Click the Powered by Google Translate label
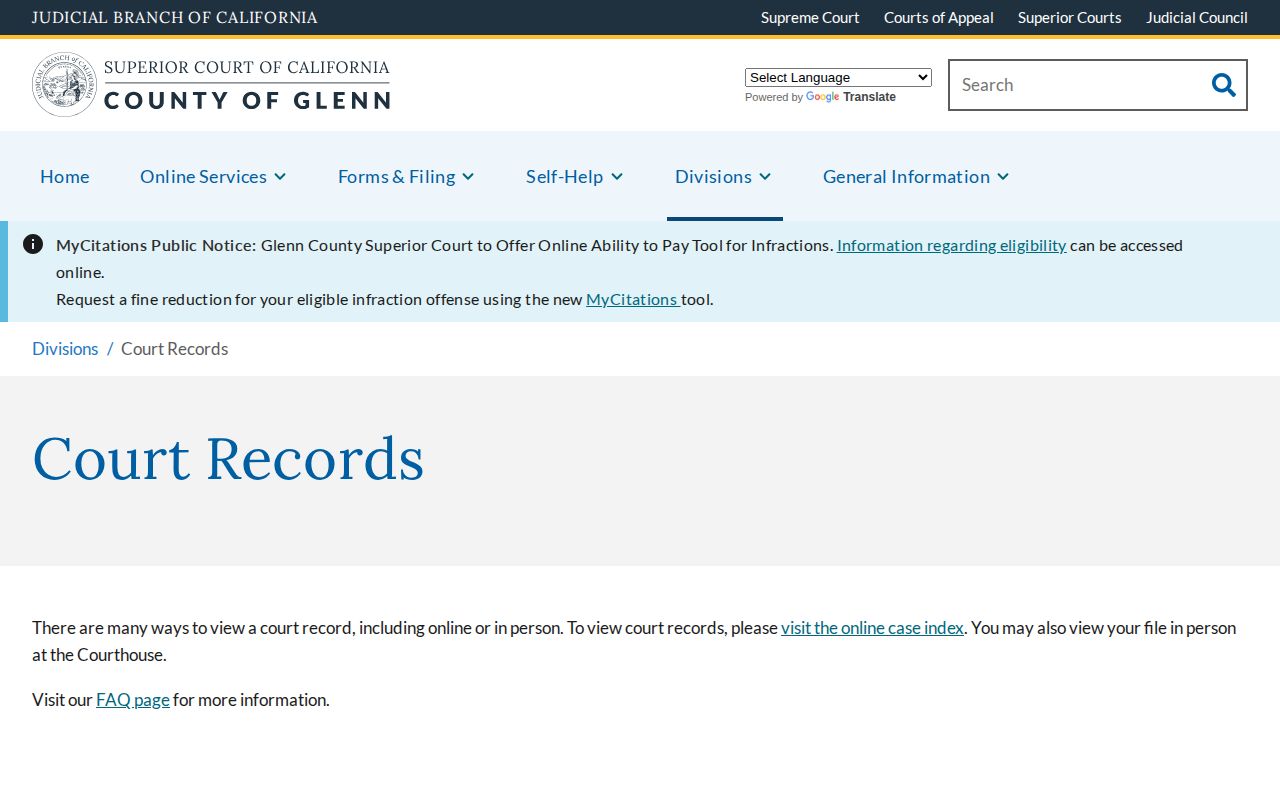This screenshot has height=800, width=1280. click(x=820, y=97)
